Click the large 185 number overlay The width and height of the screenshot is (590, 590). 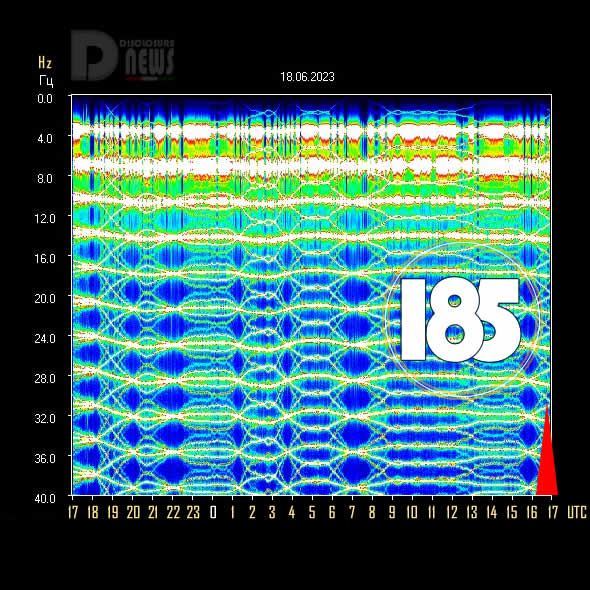(461, 320)
